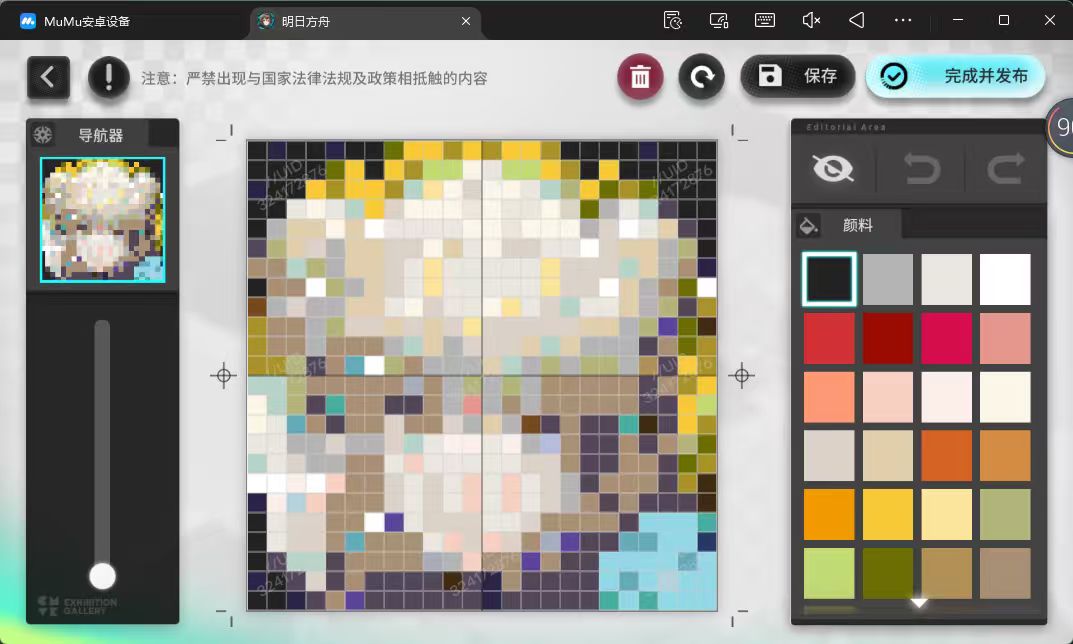Select the light peach pink swatch

coord(888,397)
